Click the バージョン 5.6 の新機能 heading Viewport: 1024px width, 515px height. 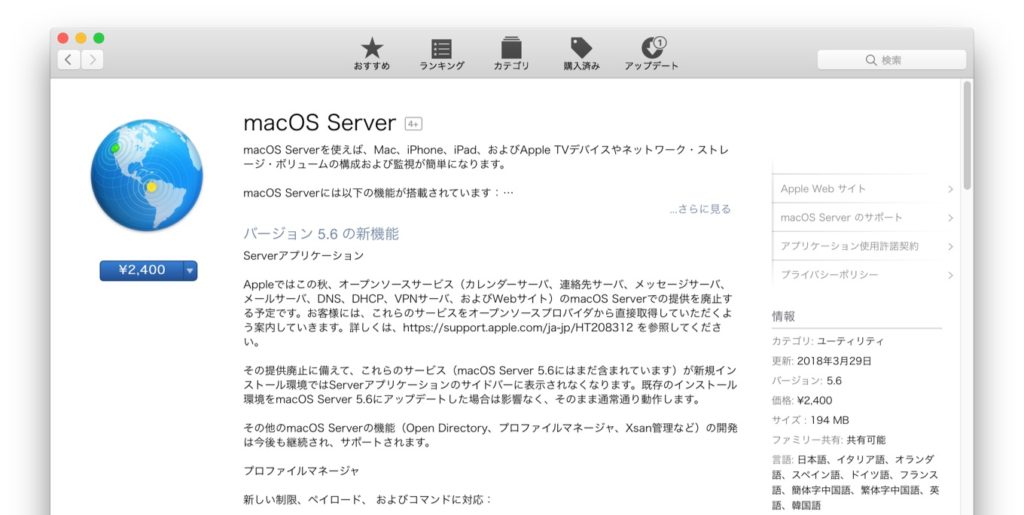(x=321, y=234)
